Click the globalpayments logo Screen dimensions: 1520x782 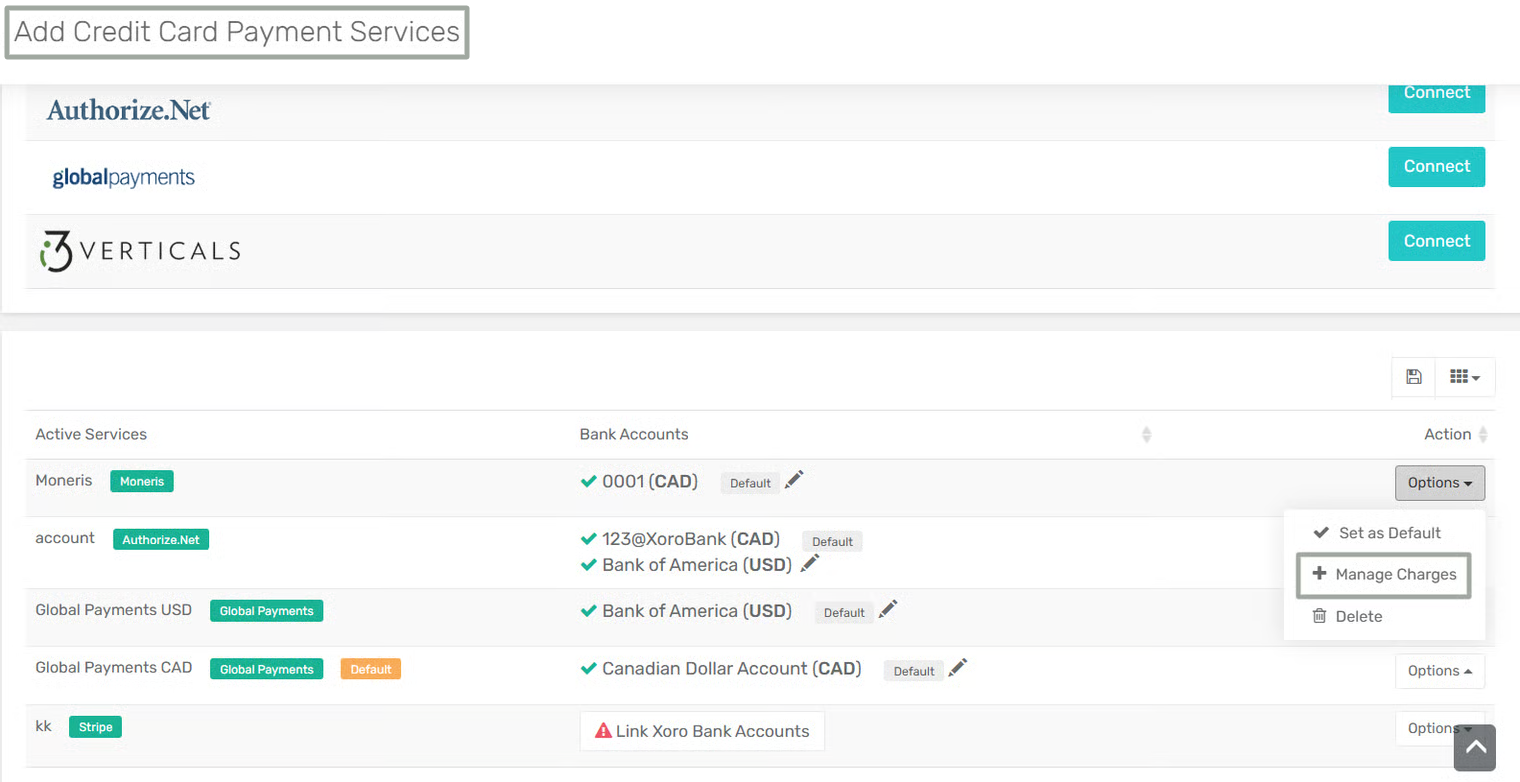pyautogui.click(x=123, y=178)
